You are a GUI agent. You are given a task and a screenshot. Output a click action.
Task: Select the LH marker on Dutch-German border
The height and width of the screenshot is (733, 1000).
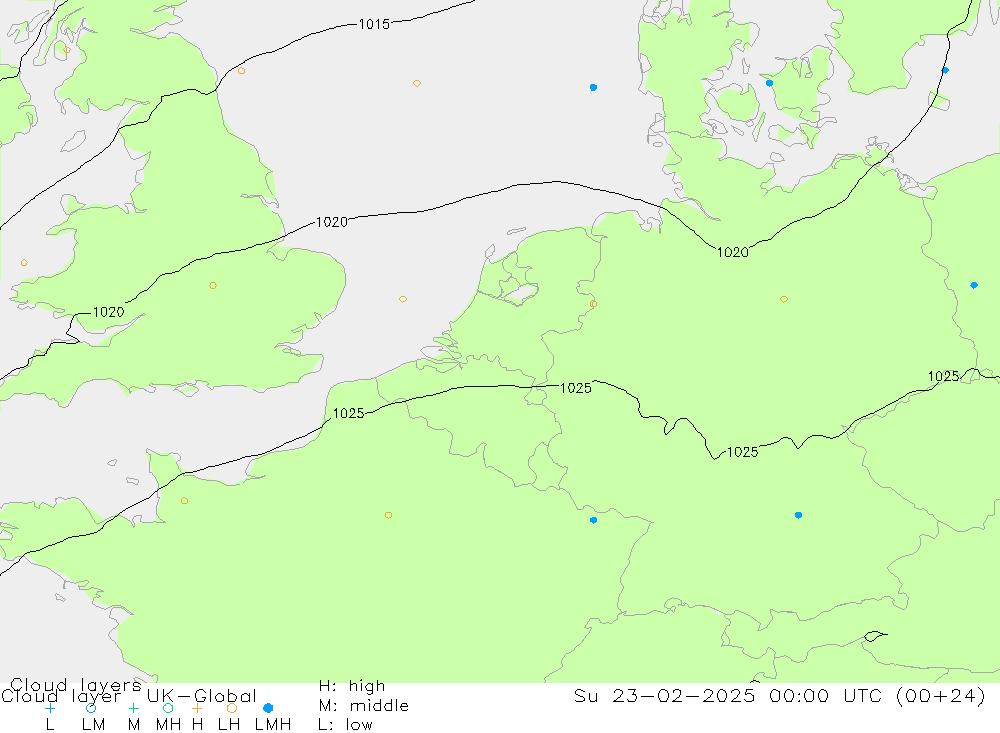pos(593,304)
